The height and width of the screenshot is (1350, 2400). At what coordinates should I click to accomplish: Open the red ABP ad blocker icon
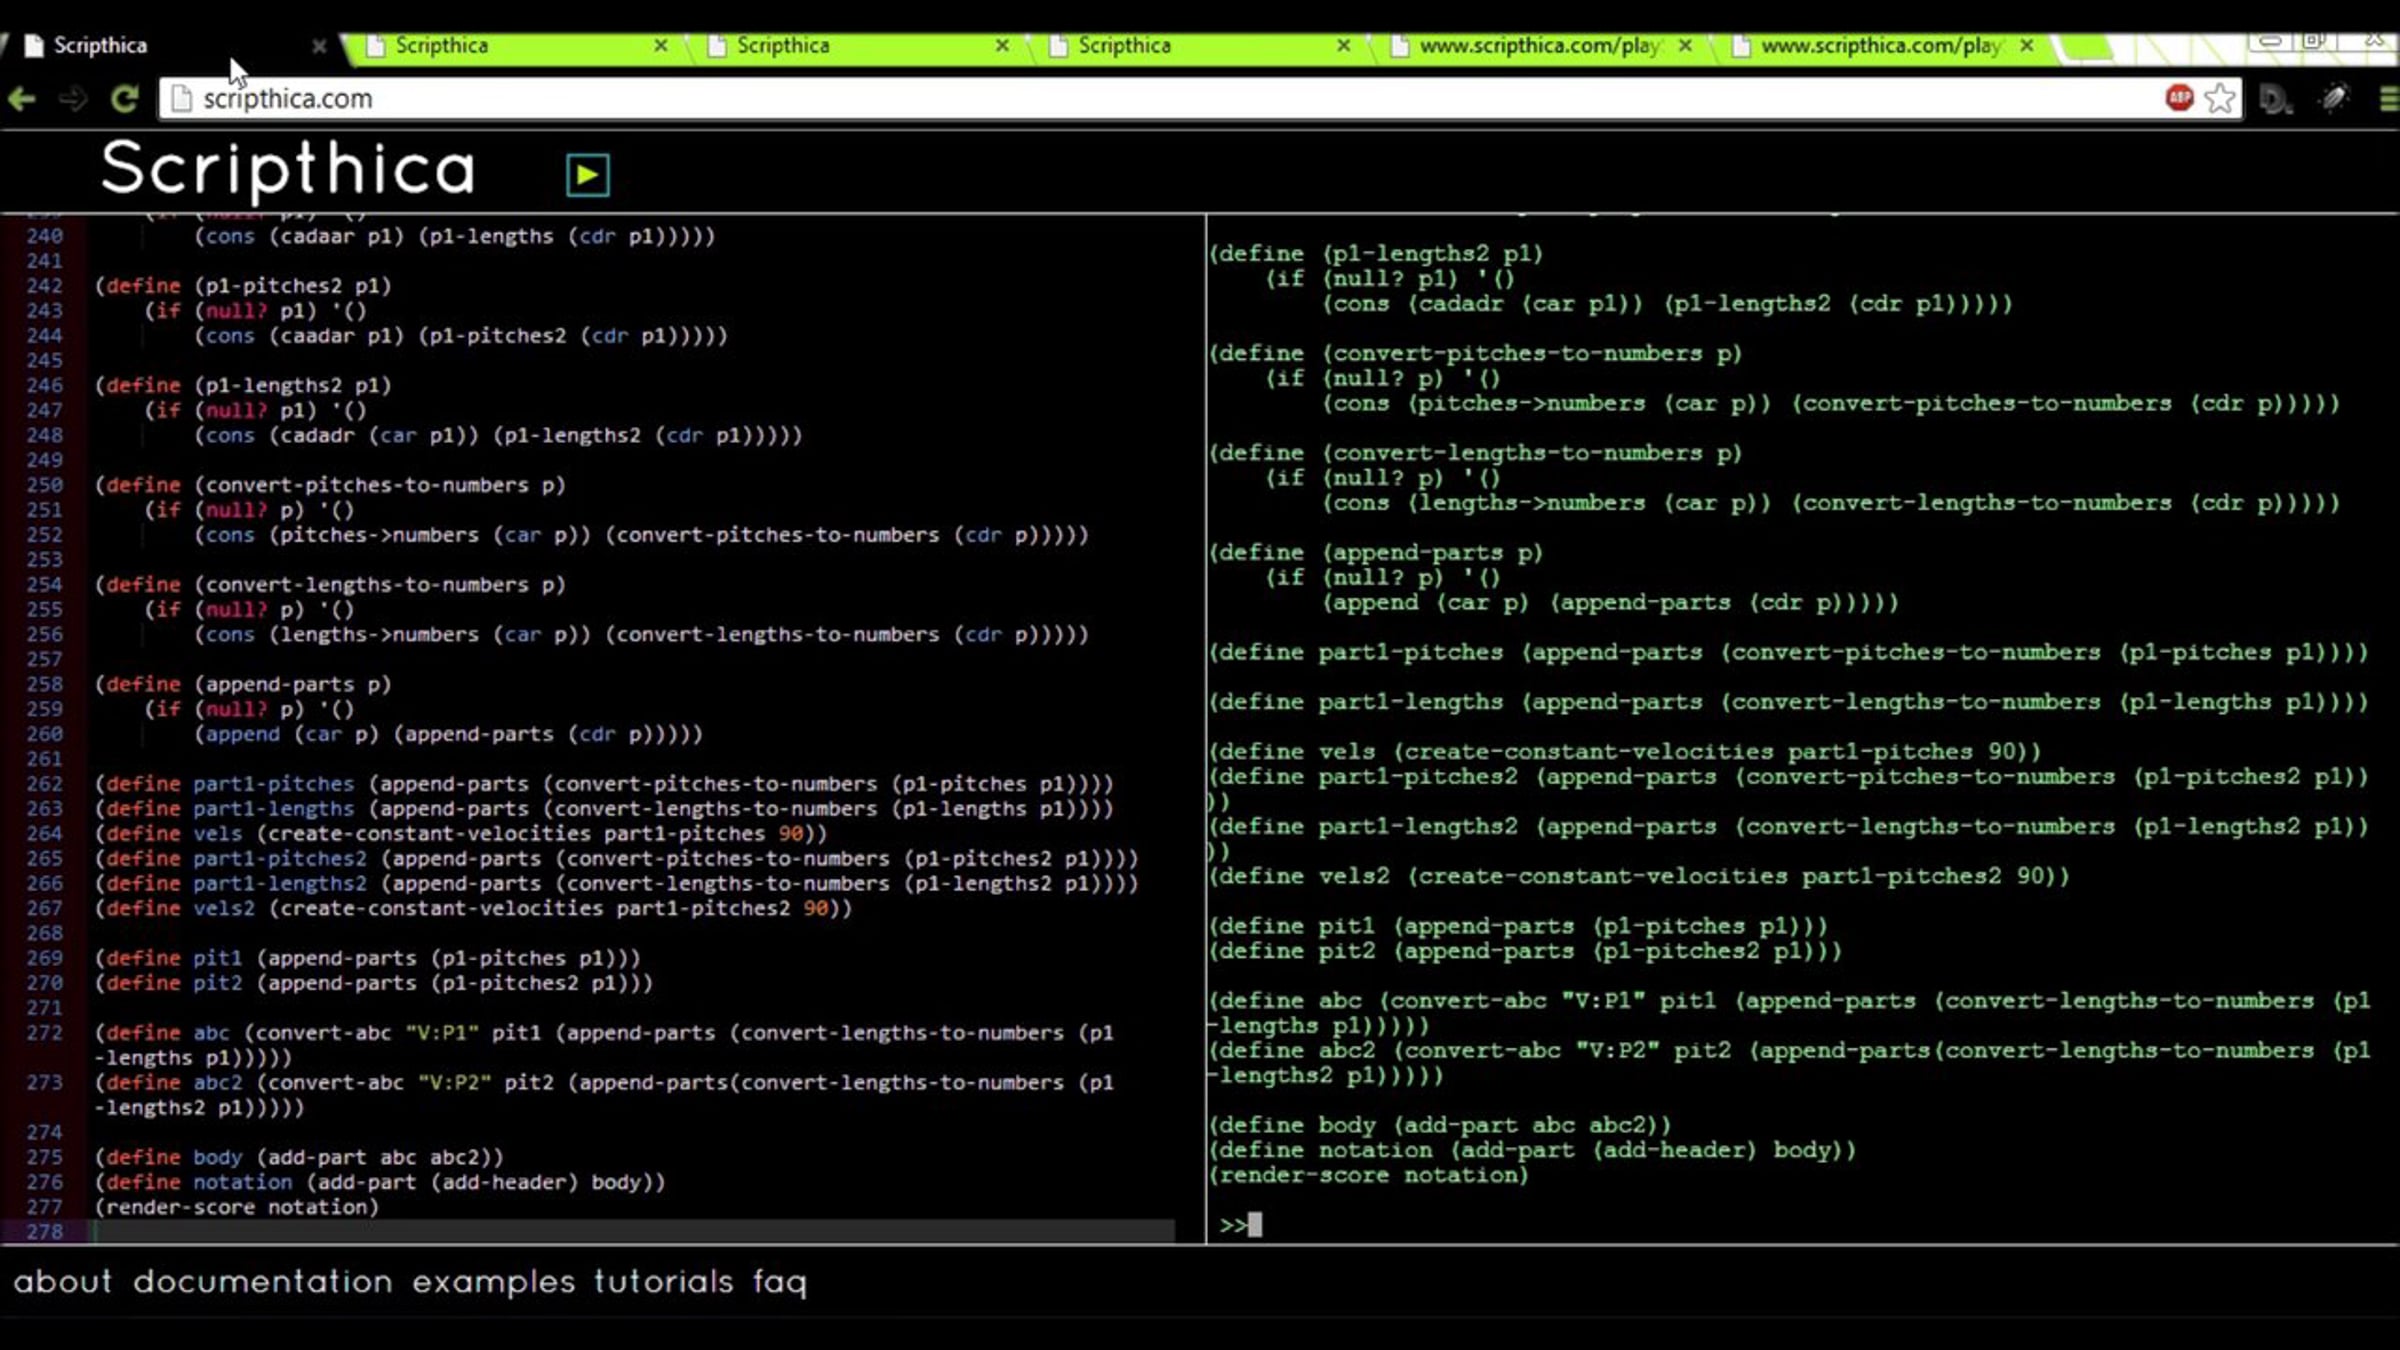[2179, 97]
